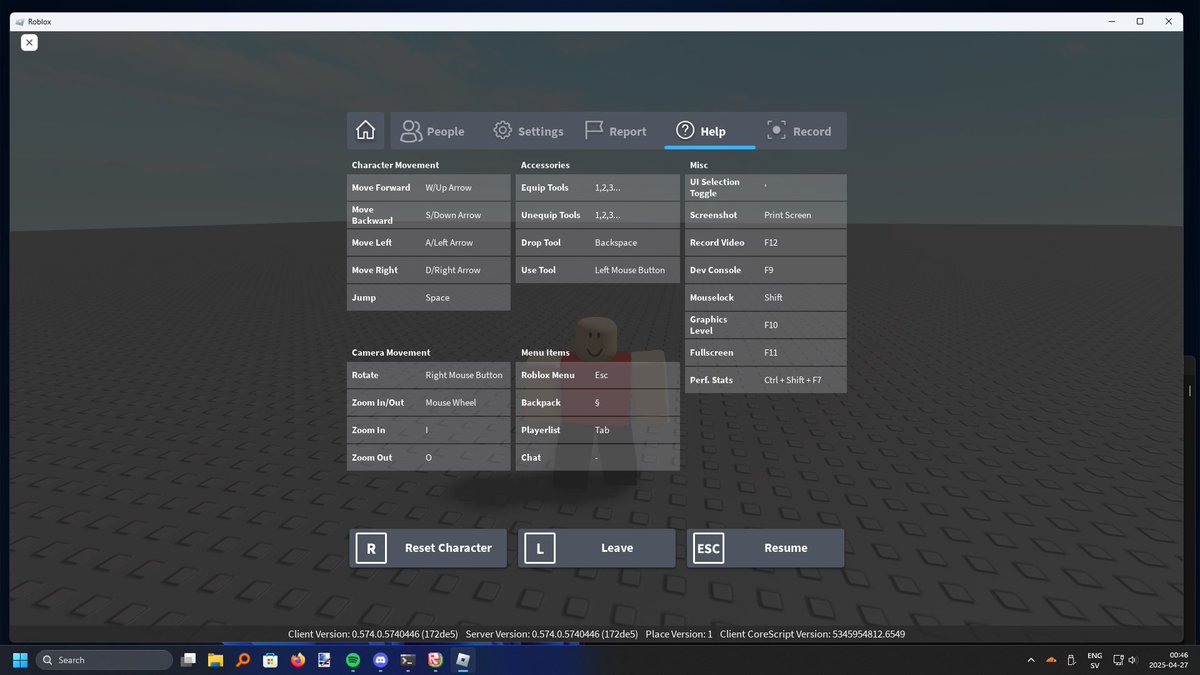Open the Settings tab

coord(528,131)
